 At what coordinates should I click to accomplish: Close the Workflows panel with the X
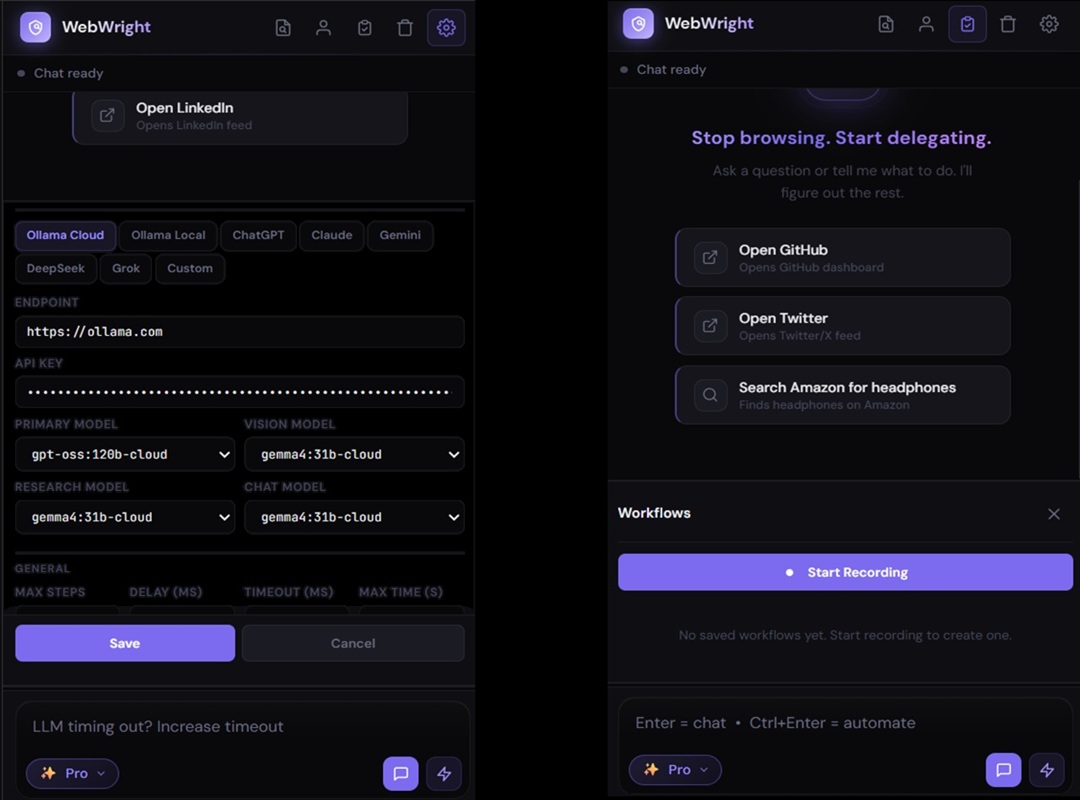[1054, 514]
